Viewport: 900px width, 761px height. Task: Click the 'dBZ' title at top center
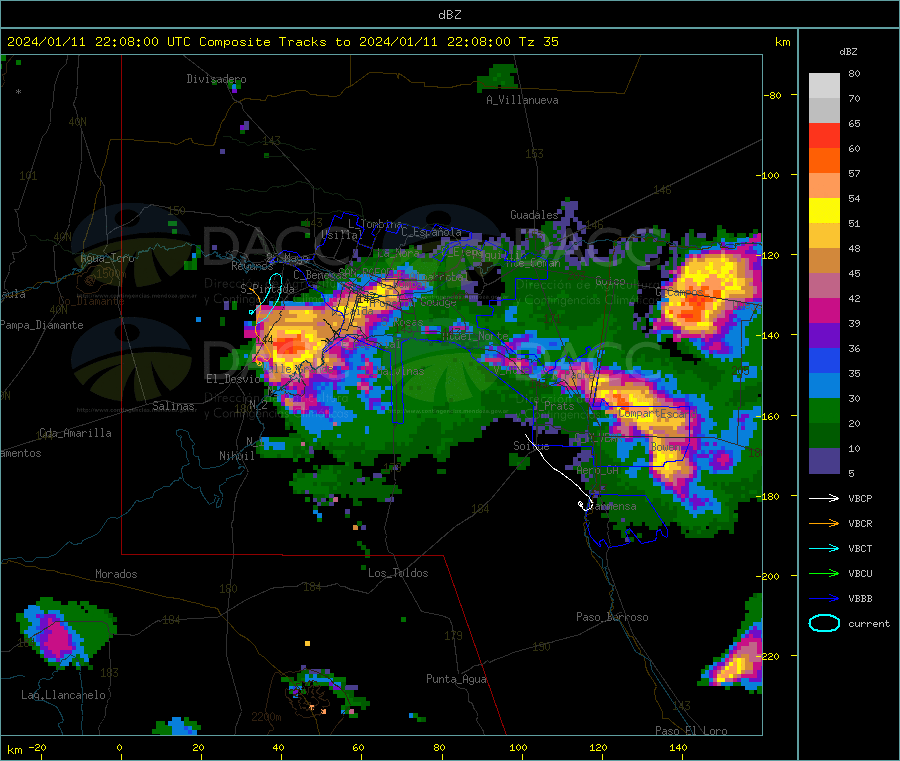click(449, 15)
